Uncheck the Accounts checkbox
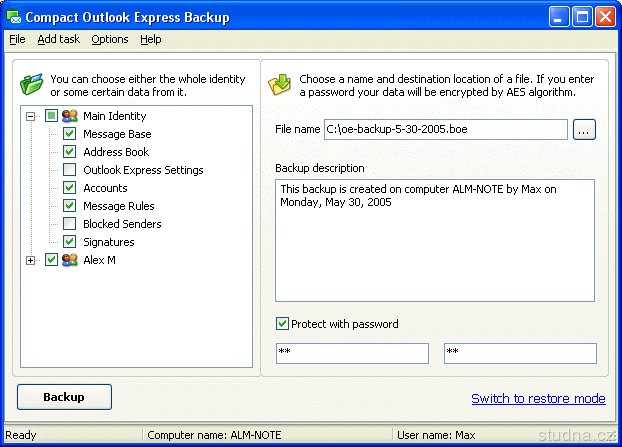This screenshot has width=622, height=447. [x=69, y=188]
